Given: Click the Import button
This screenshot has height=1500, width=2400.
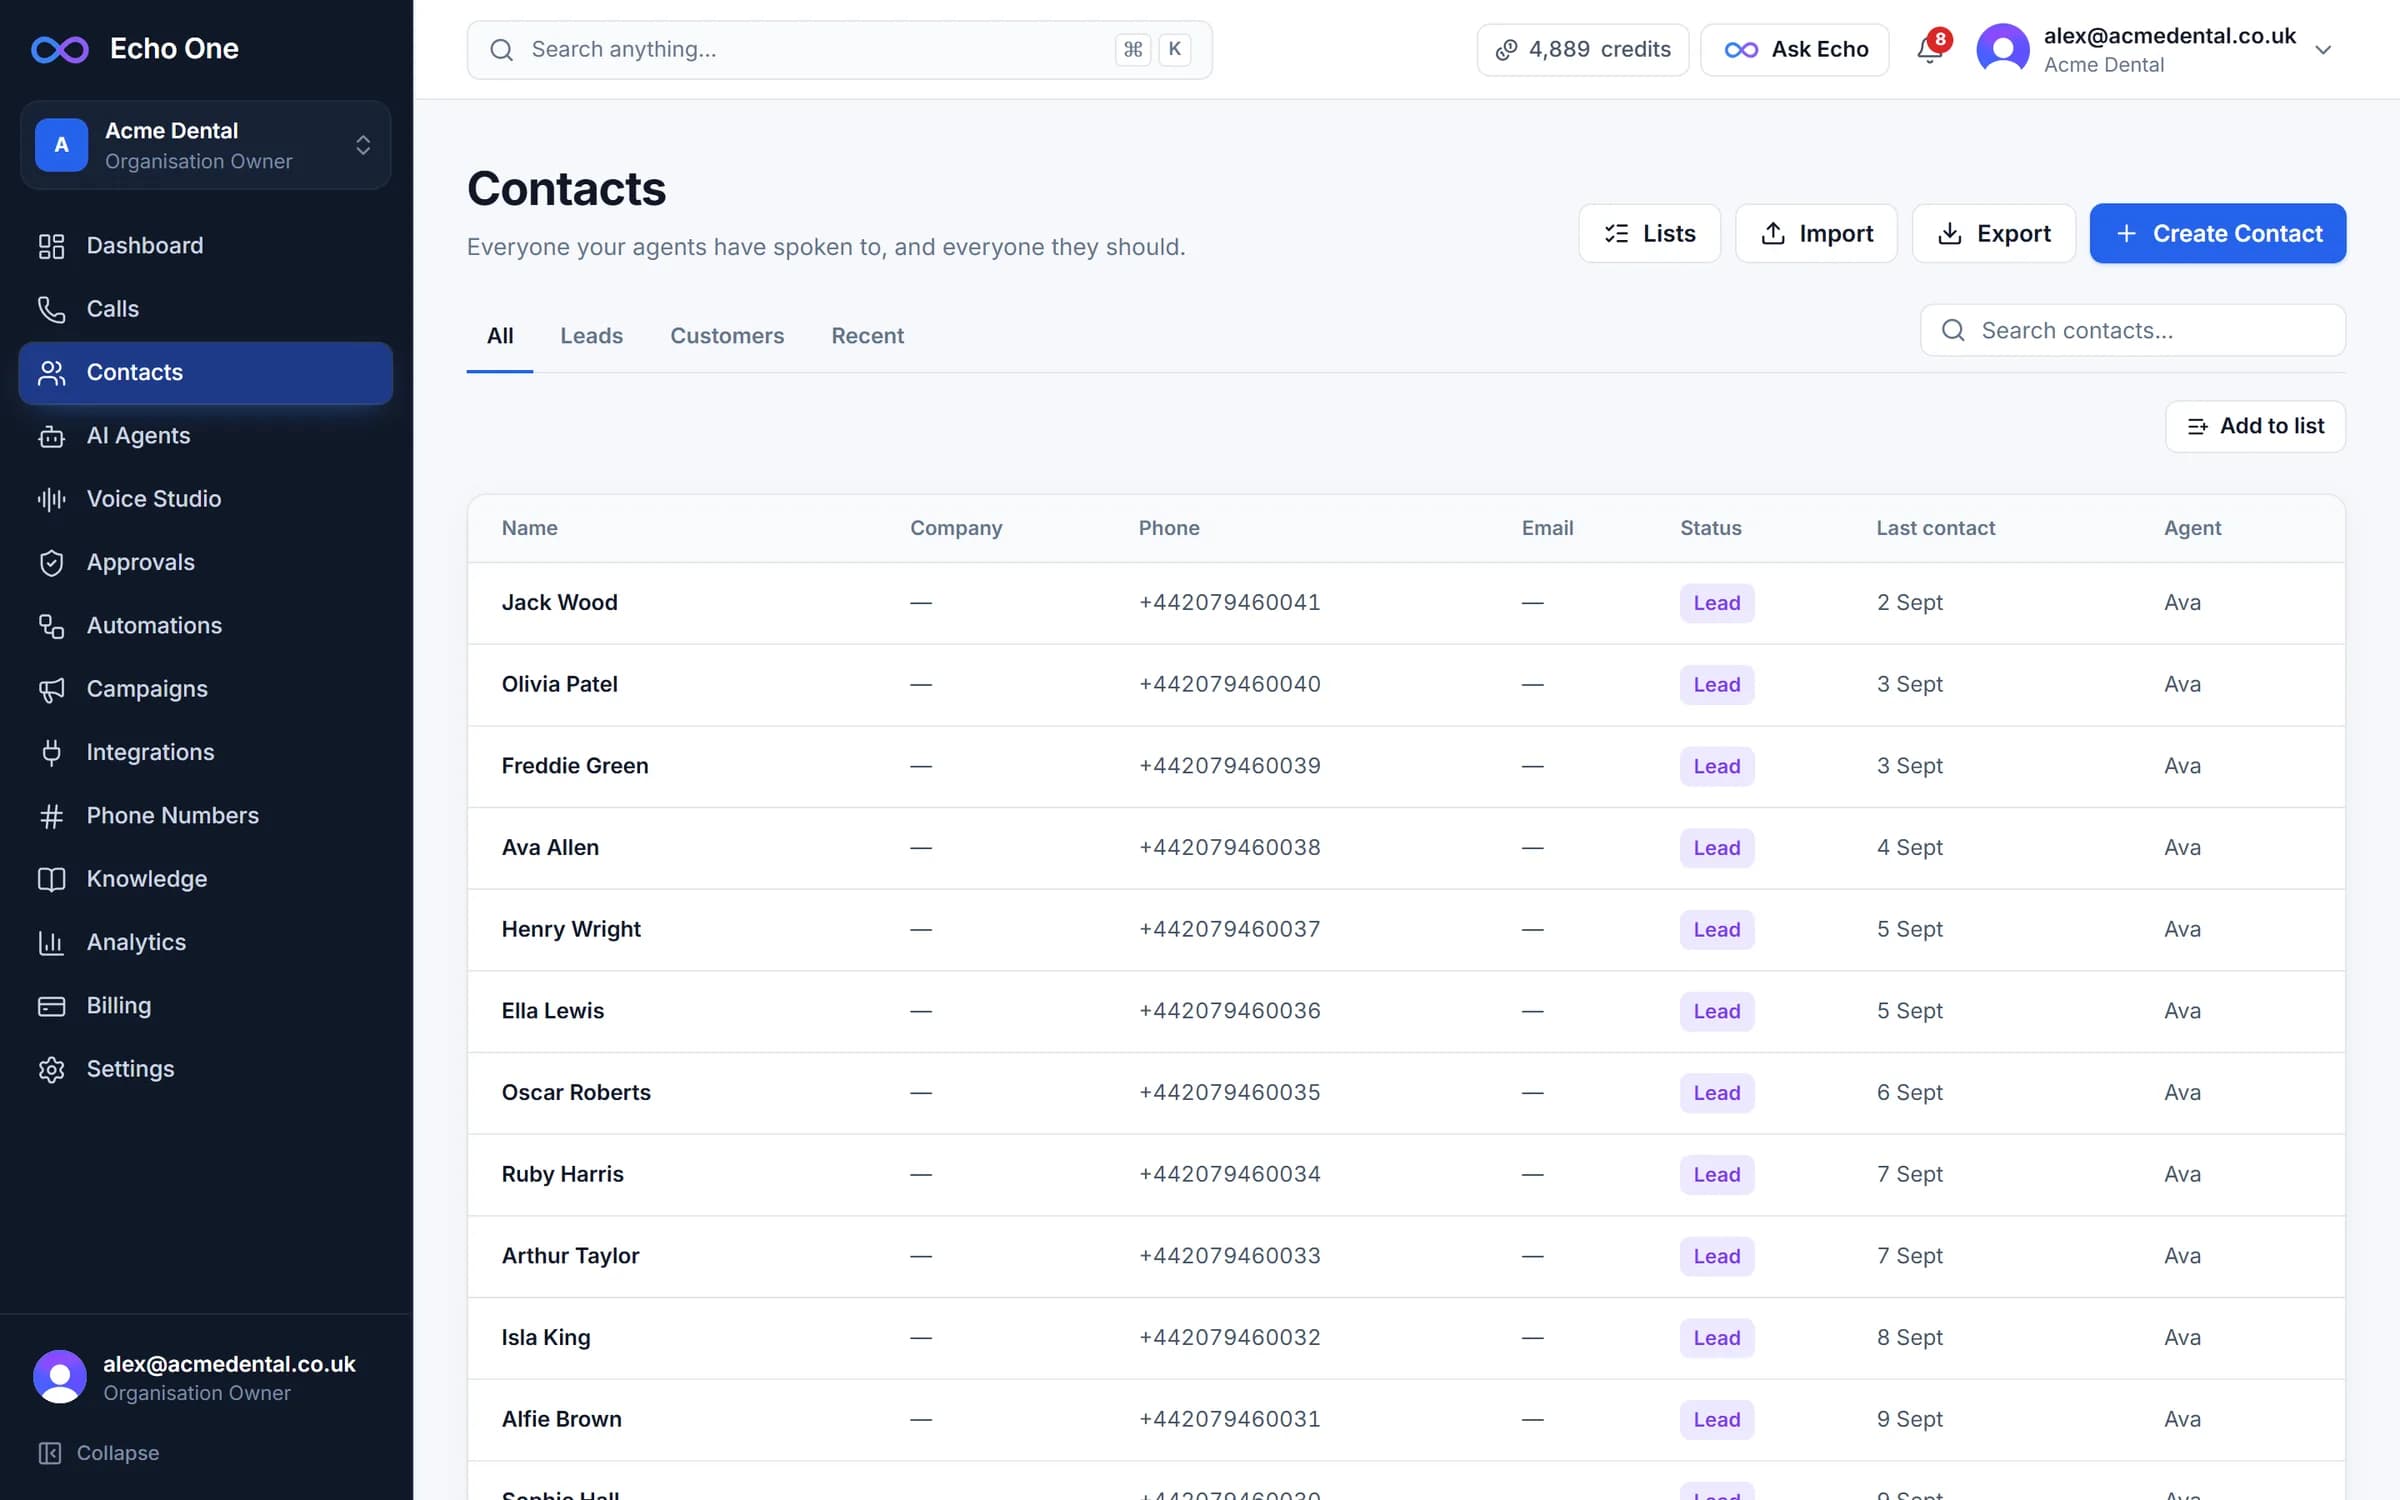Looking at the screenshot, I should coord(1815,233).
